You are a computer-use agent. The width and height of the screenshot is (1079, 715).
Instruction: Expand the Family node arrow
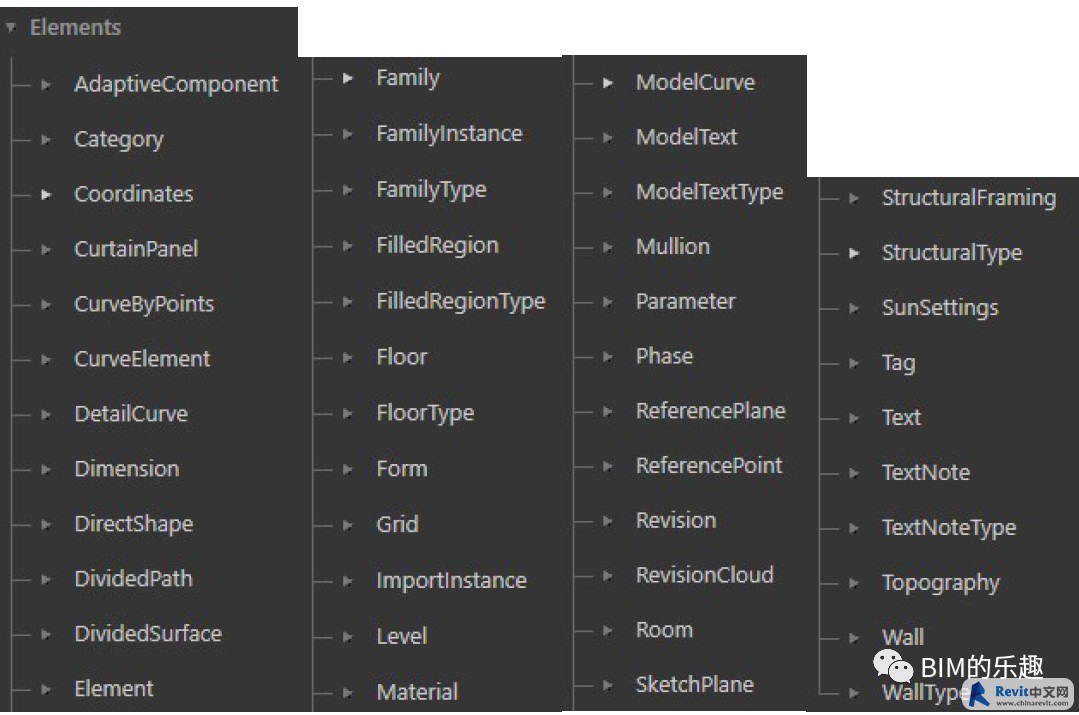click(x=348, y=78)
